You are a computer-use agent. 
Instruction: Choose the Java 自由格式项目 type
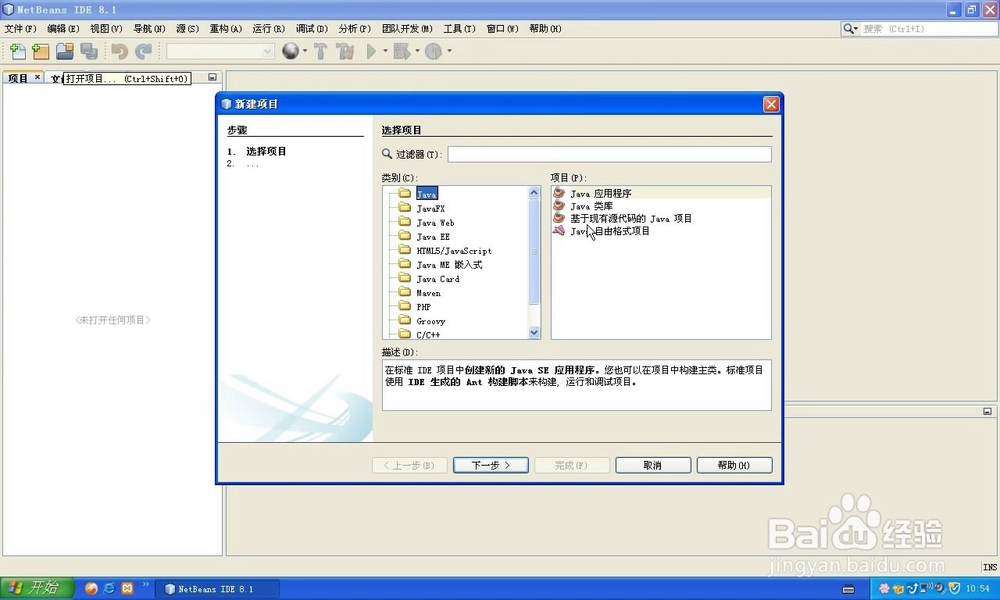click(610, 231)
